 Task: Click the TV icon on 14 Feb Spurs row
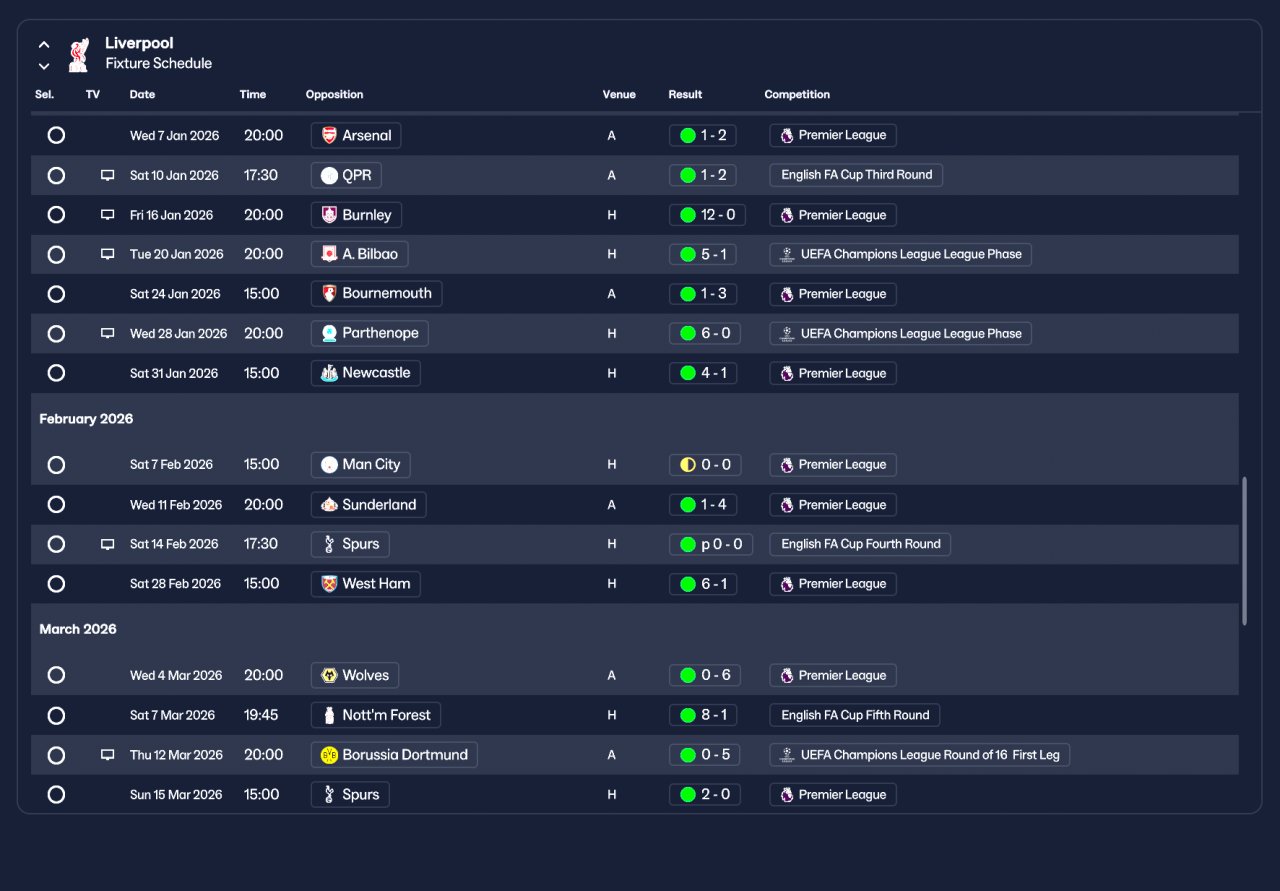pos(107,544)
